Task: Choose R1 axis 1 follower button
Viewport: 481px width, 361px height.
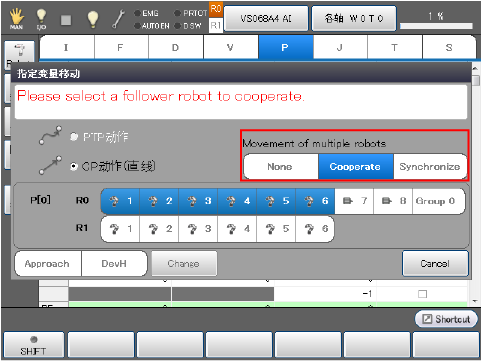Action: click(x=120, y=229)
